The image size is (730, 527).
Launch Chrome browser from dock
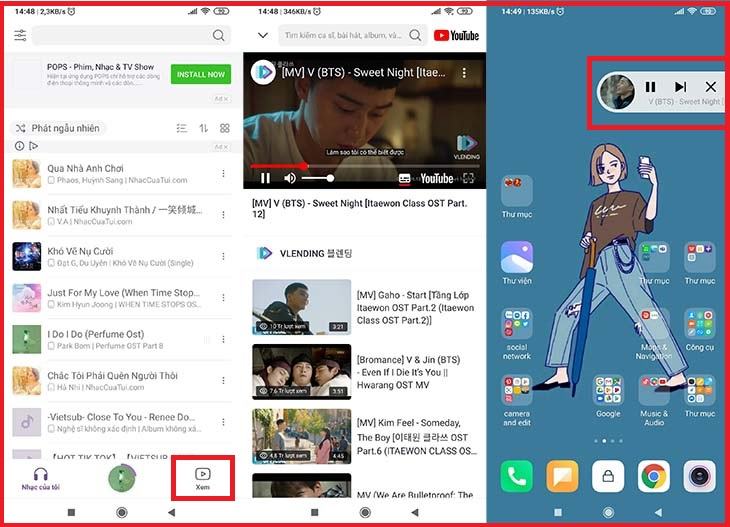point(654,476)
